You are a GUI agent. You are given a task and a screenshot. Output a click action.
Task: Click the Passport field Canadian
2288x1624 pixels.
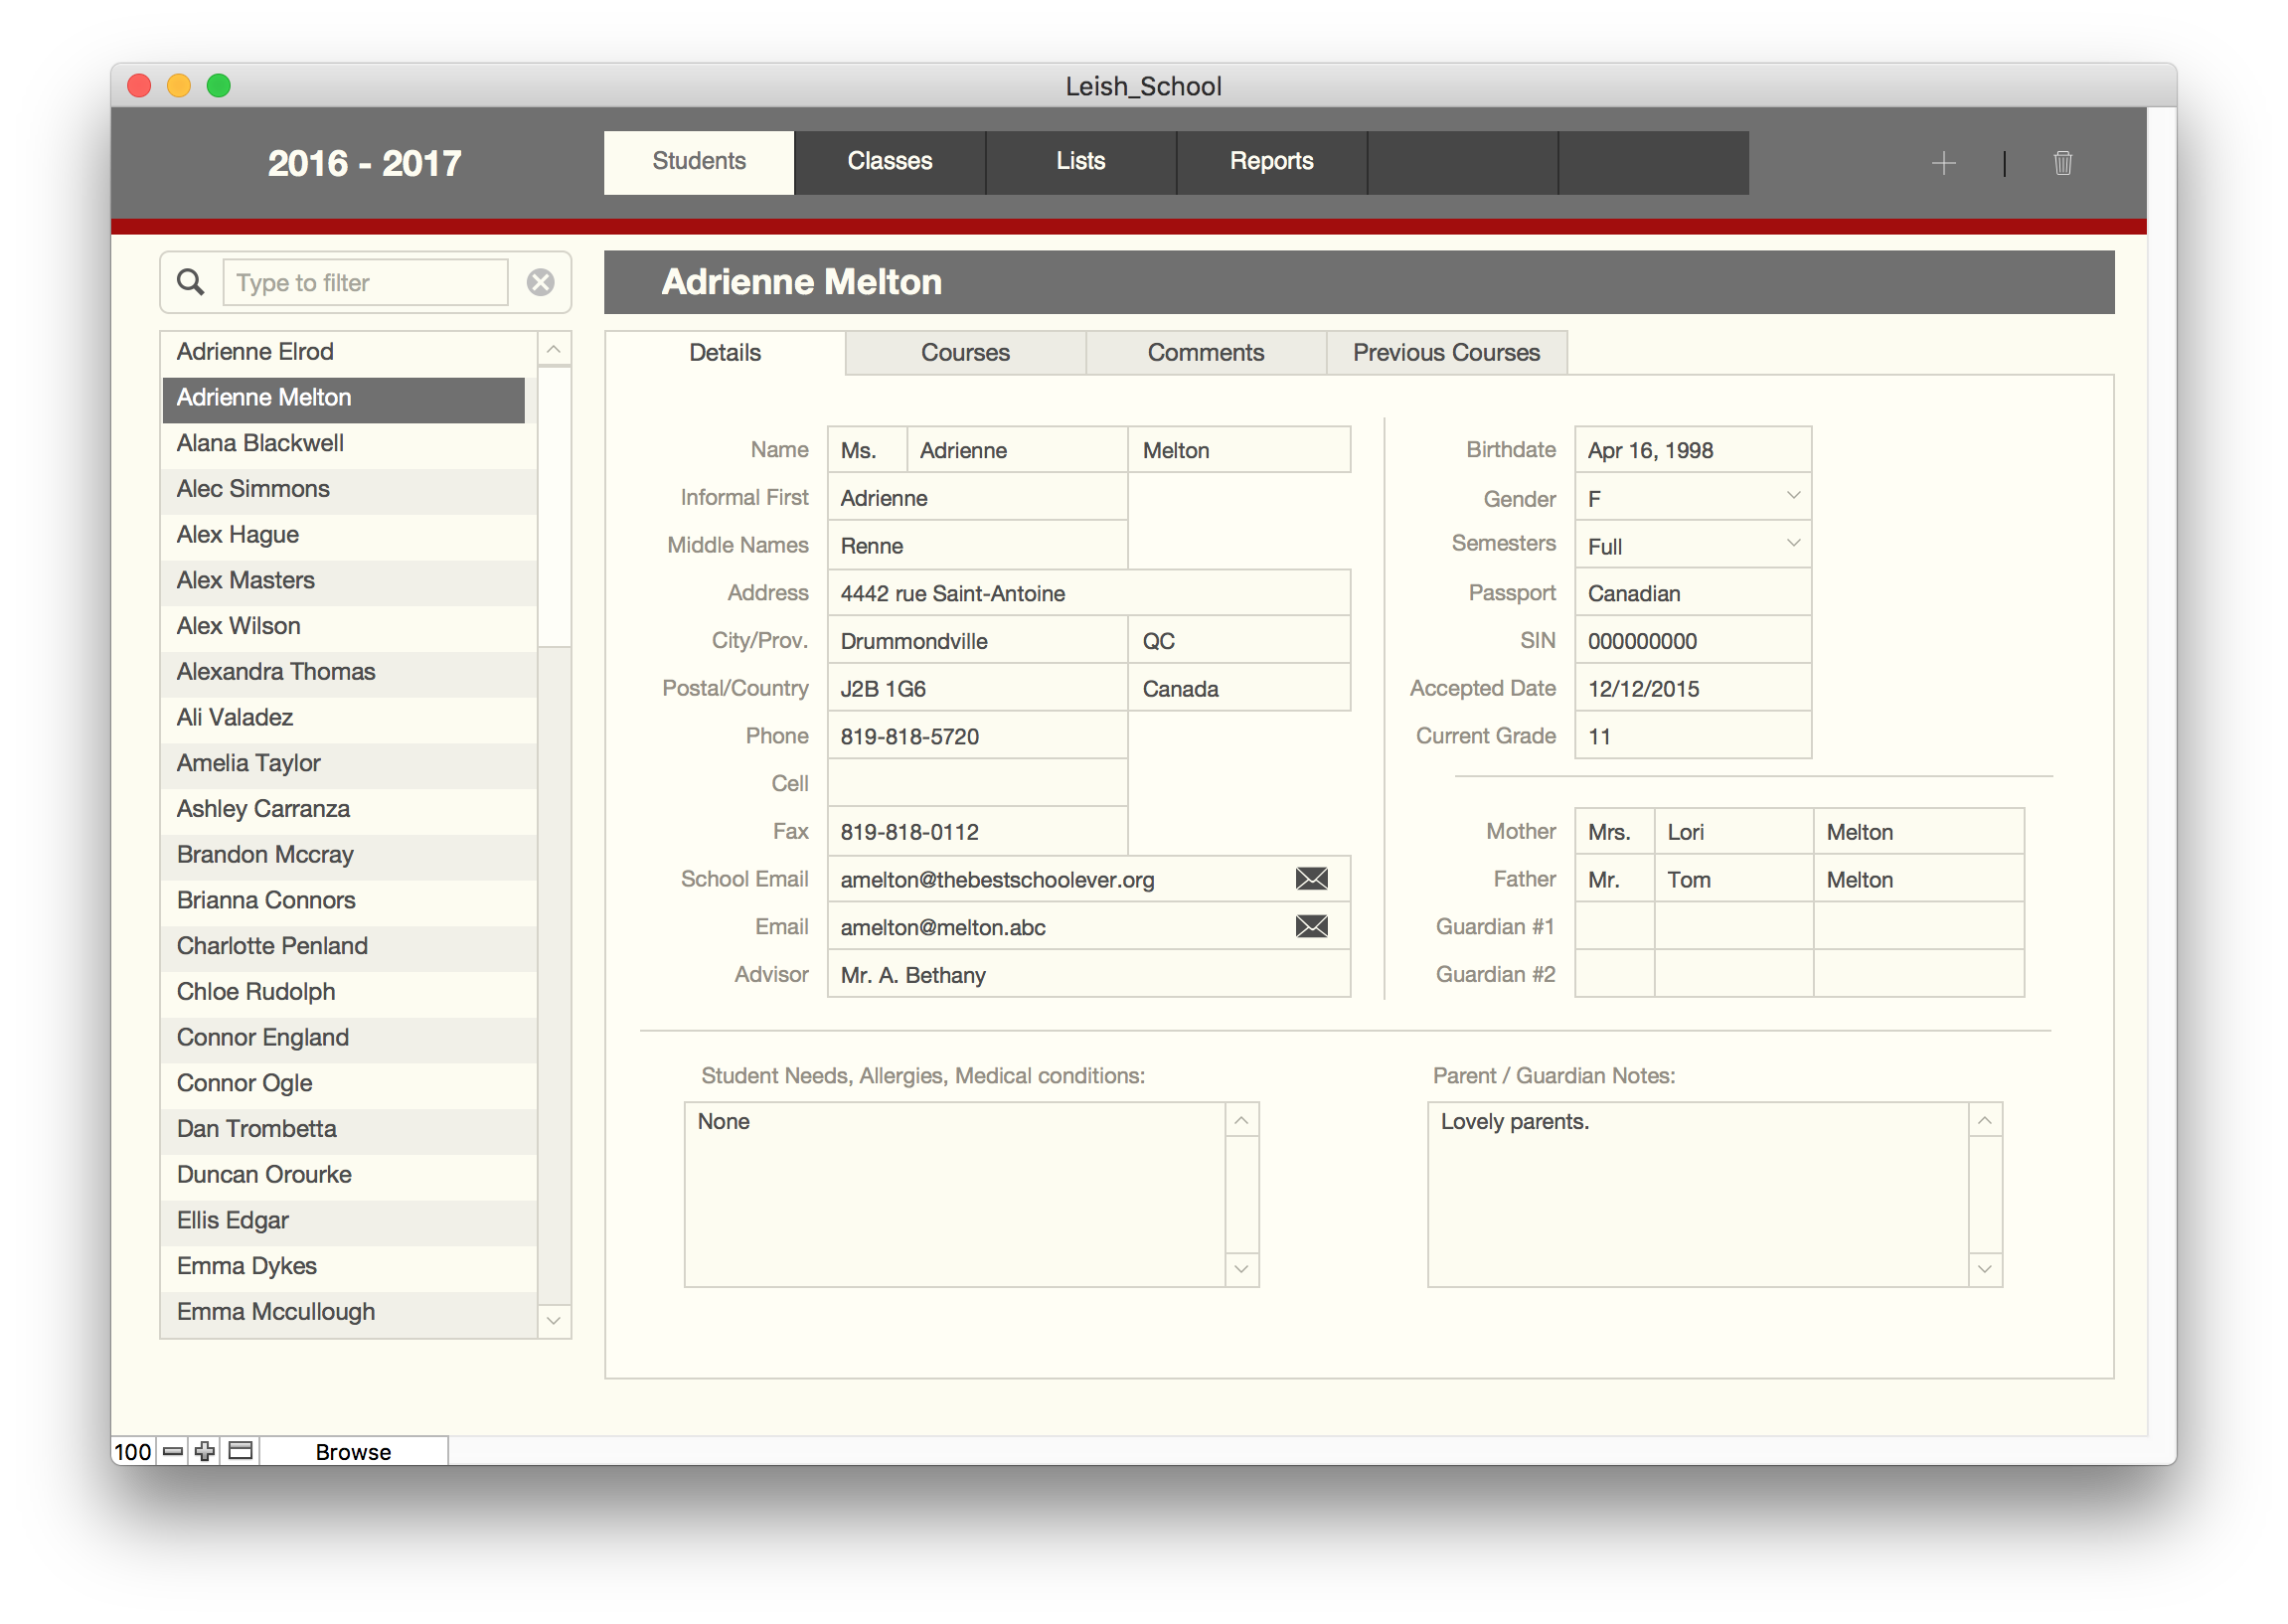coord(1692,594)
